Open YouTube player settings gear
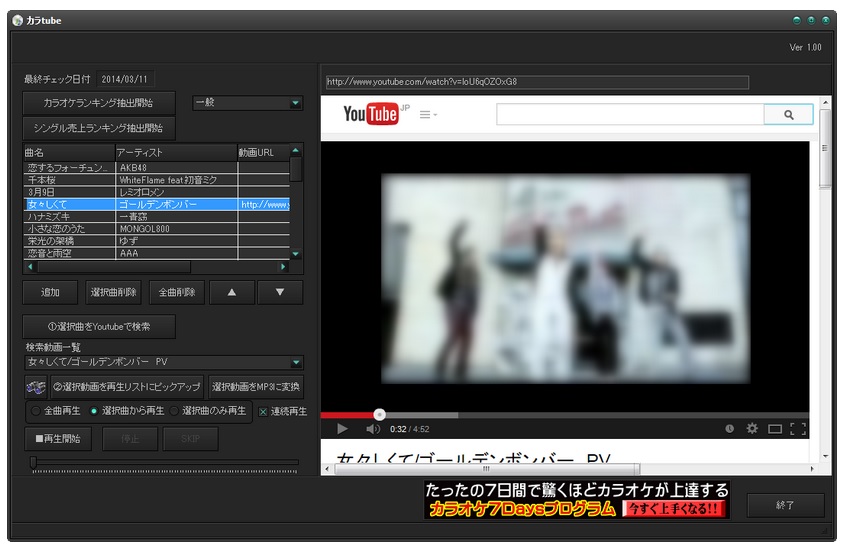Viewport: 846px width, 554px height. [752, 429]
